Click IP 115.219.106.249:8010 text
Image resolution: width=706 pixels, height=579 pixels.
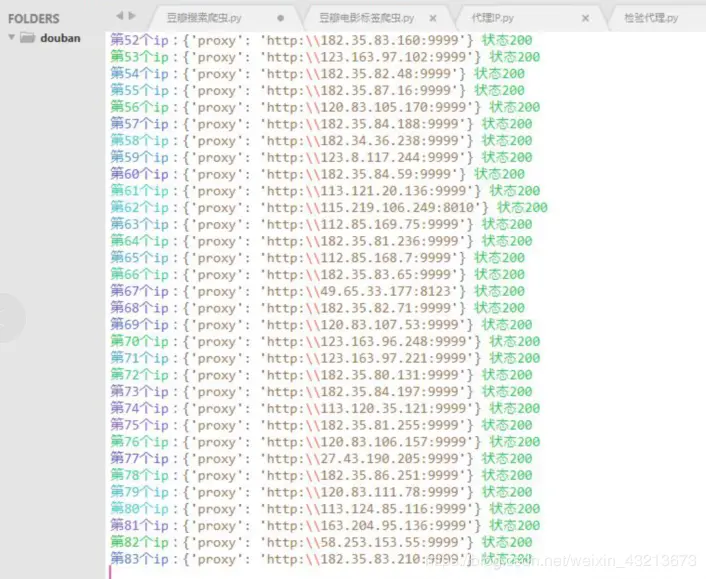[x=397, y=208]
